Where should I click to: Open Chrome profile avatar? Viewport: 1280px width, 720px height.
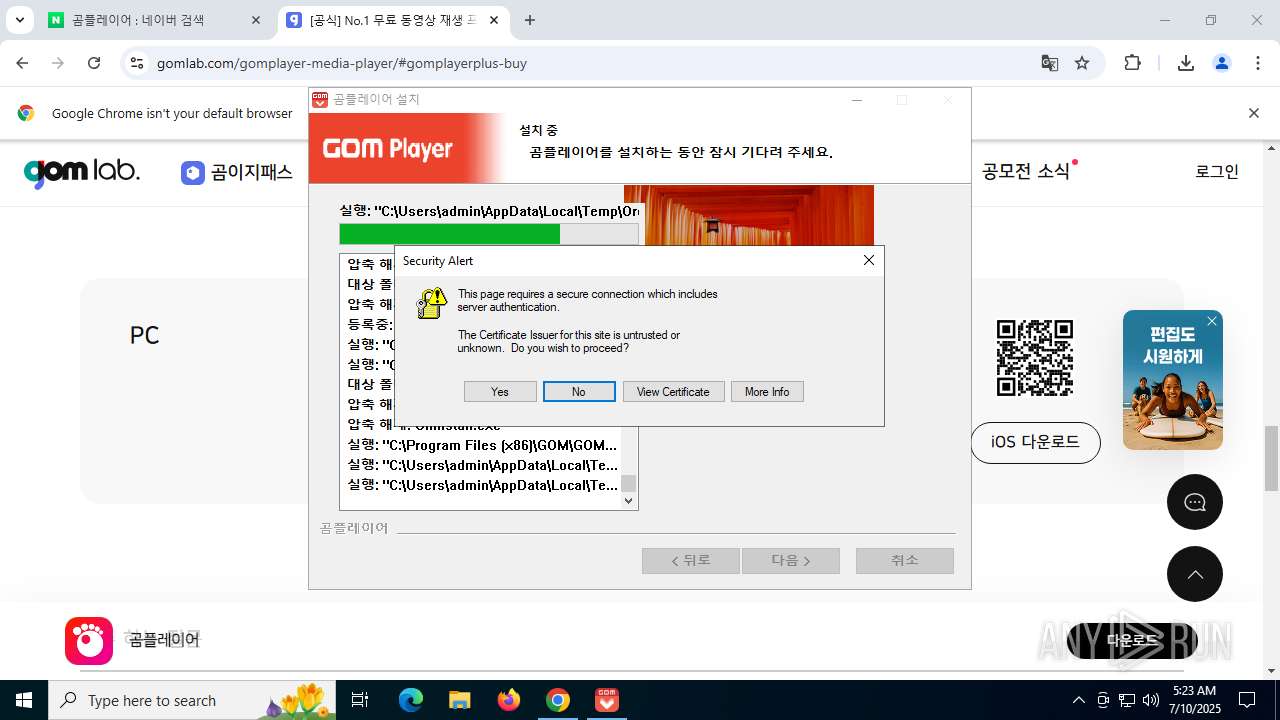1222,63
